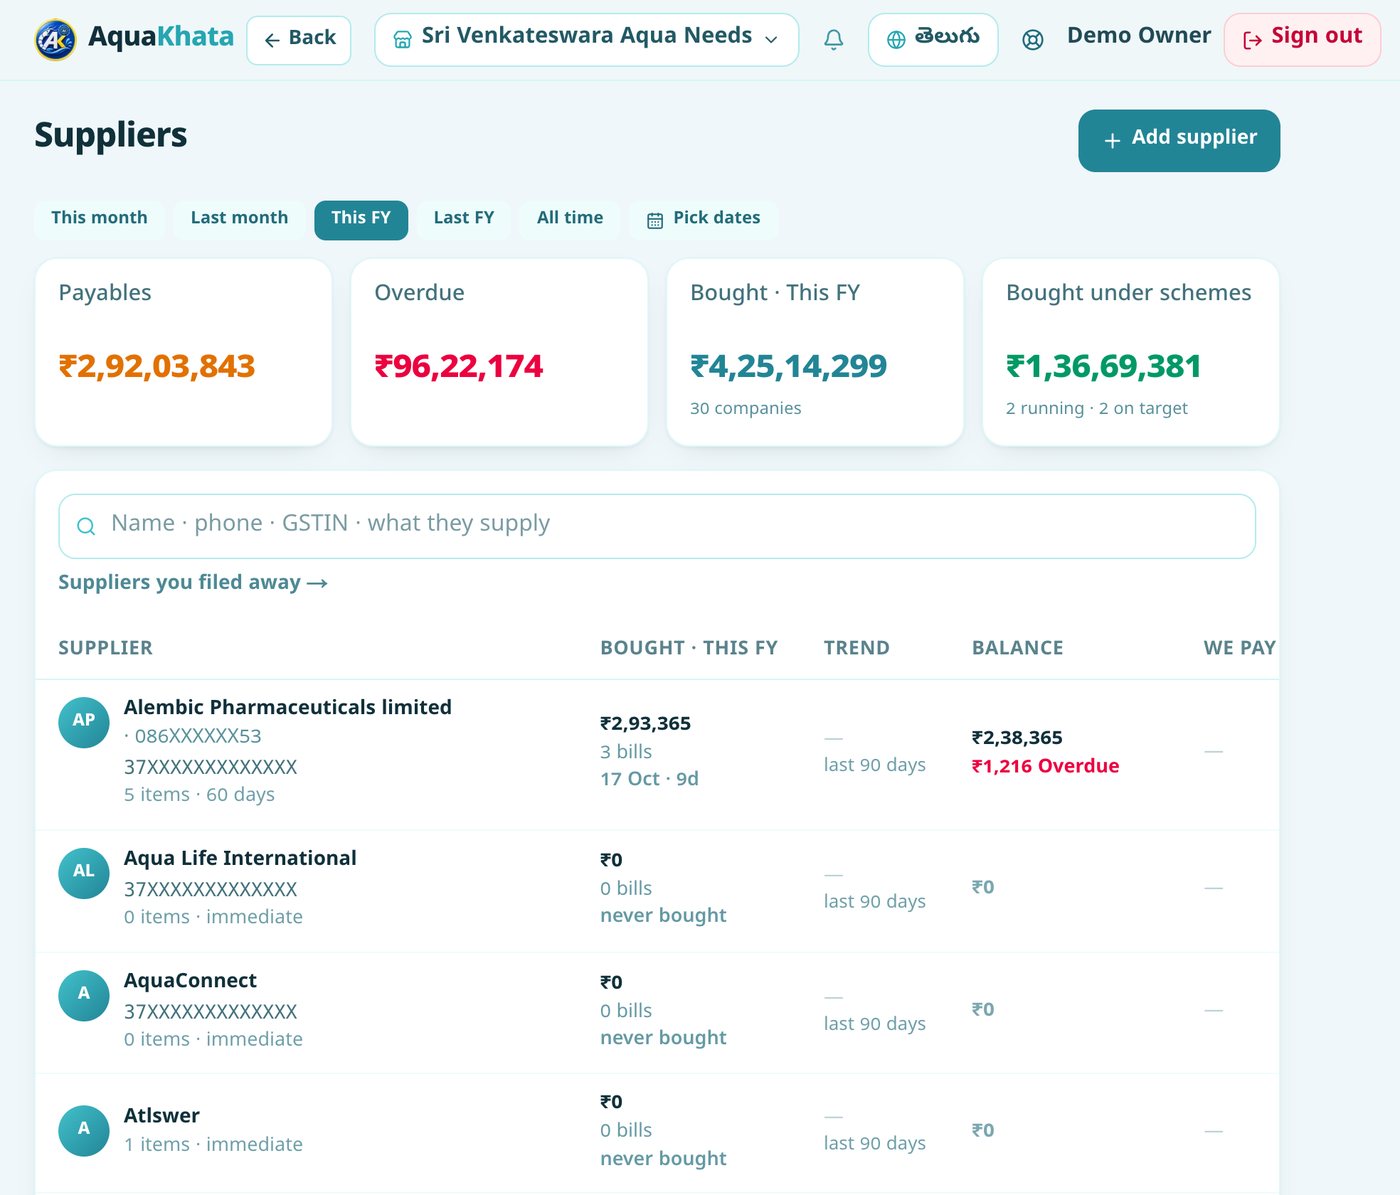The height and width of the screenshot is (1195, 1400).
Task: Open the Pick dates calendar picker
Action: point(704,219)
